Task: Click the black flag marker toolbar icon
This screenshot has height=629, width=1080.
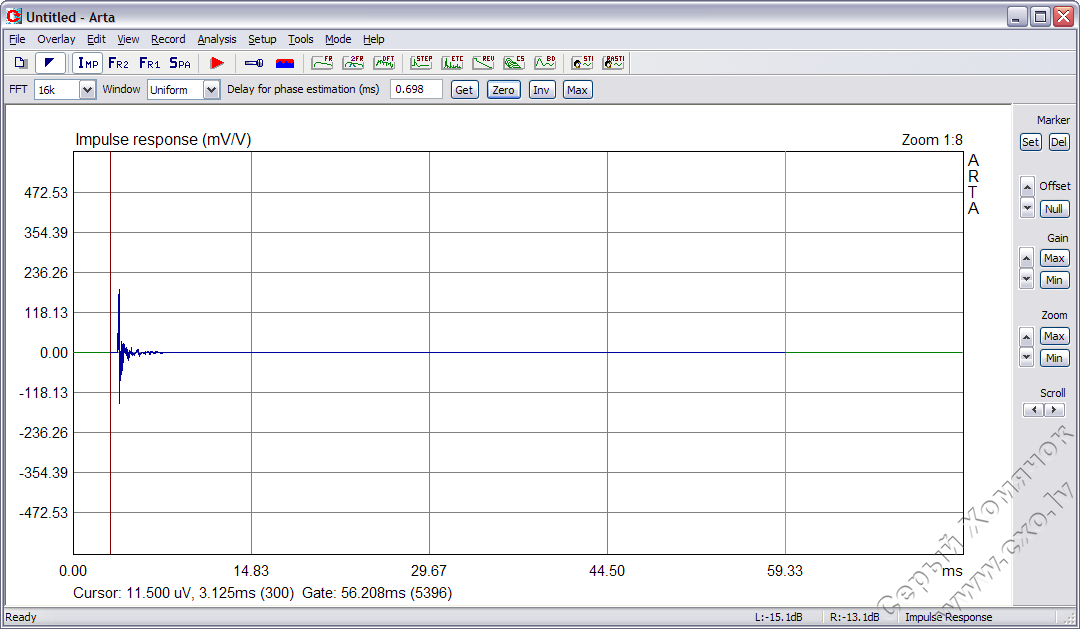Action: (x=50, y=63)
